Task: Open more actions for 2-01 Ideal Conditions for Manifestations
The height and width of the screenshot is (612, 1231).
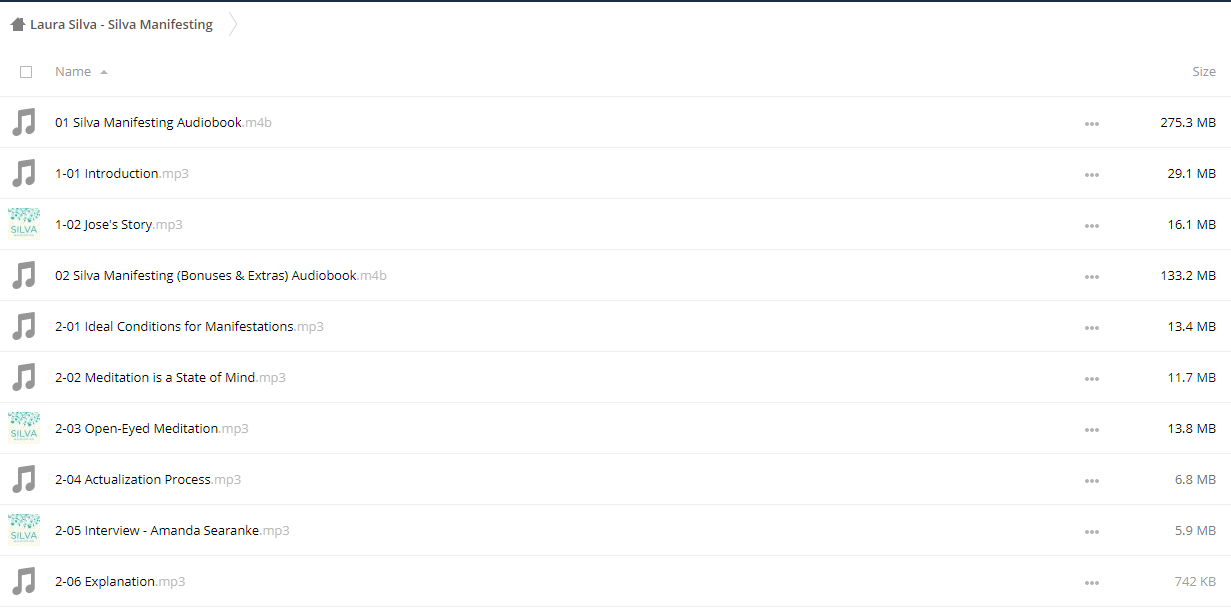Action: tap(1091, 328)
